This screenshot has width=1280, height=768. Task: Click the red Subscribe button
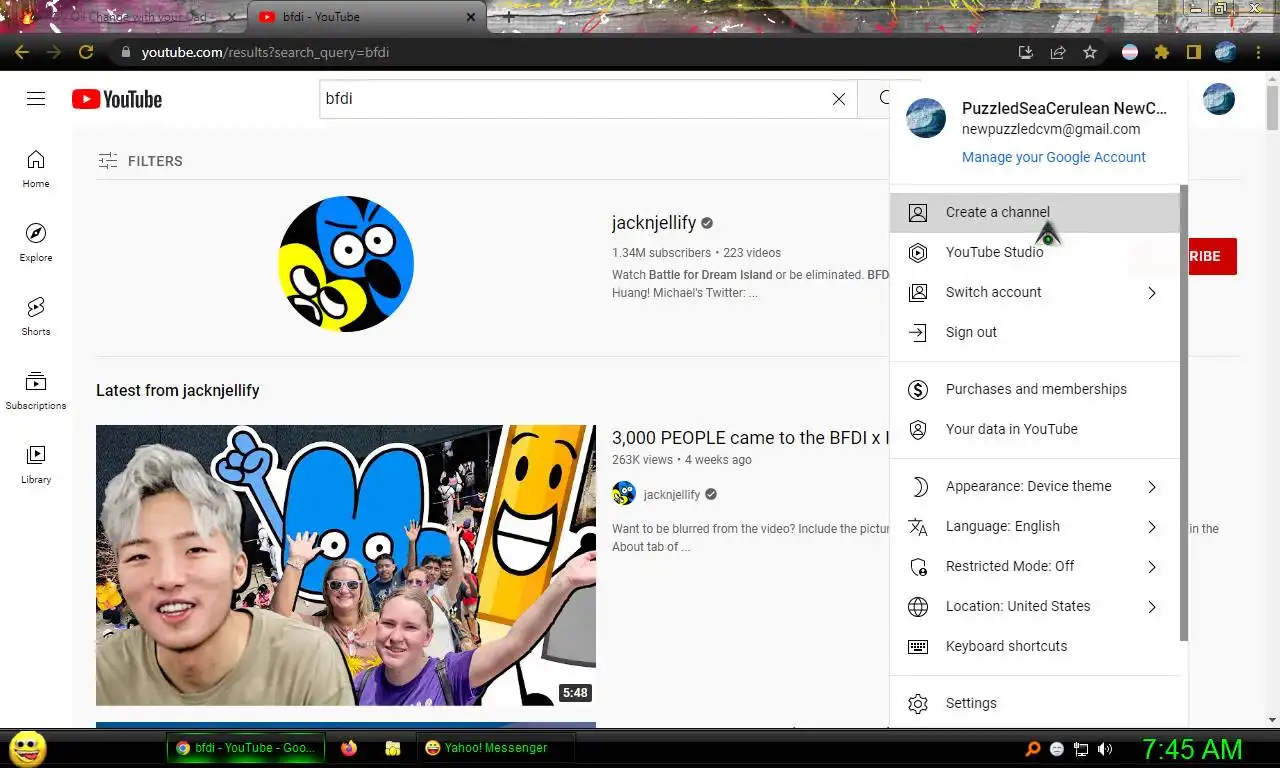pyautogui.click(x=1211, y=256)
